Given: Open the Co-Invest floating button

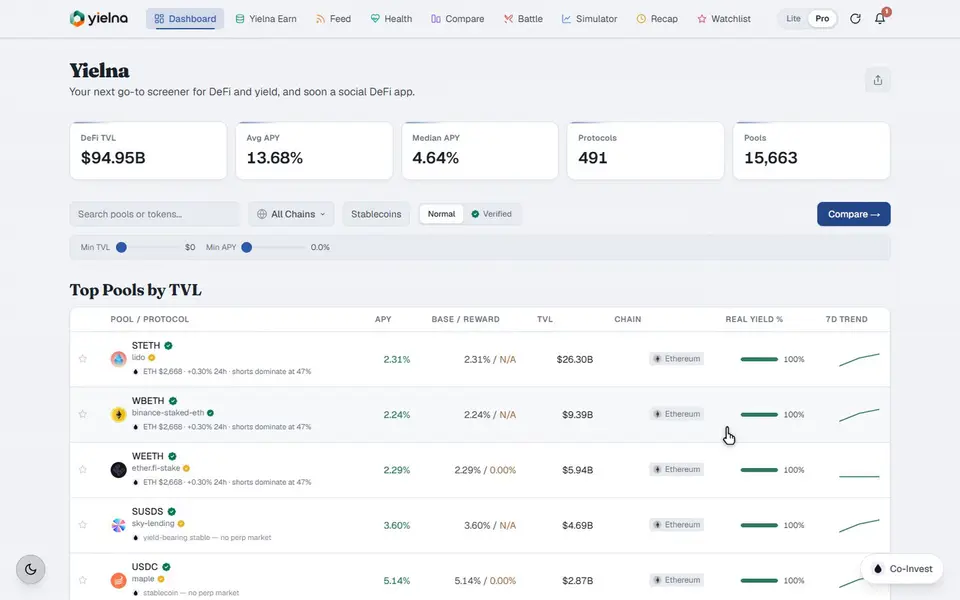Looking at the screenshot, I should [902, 569].
